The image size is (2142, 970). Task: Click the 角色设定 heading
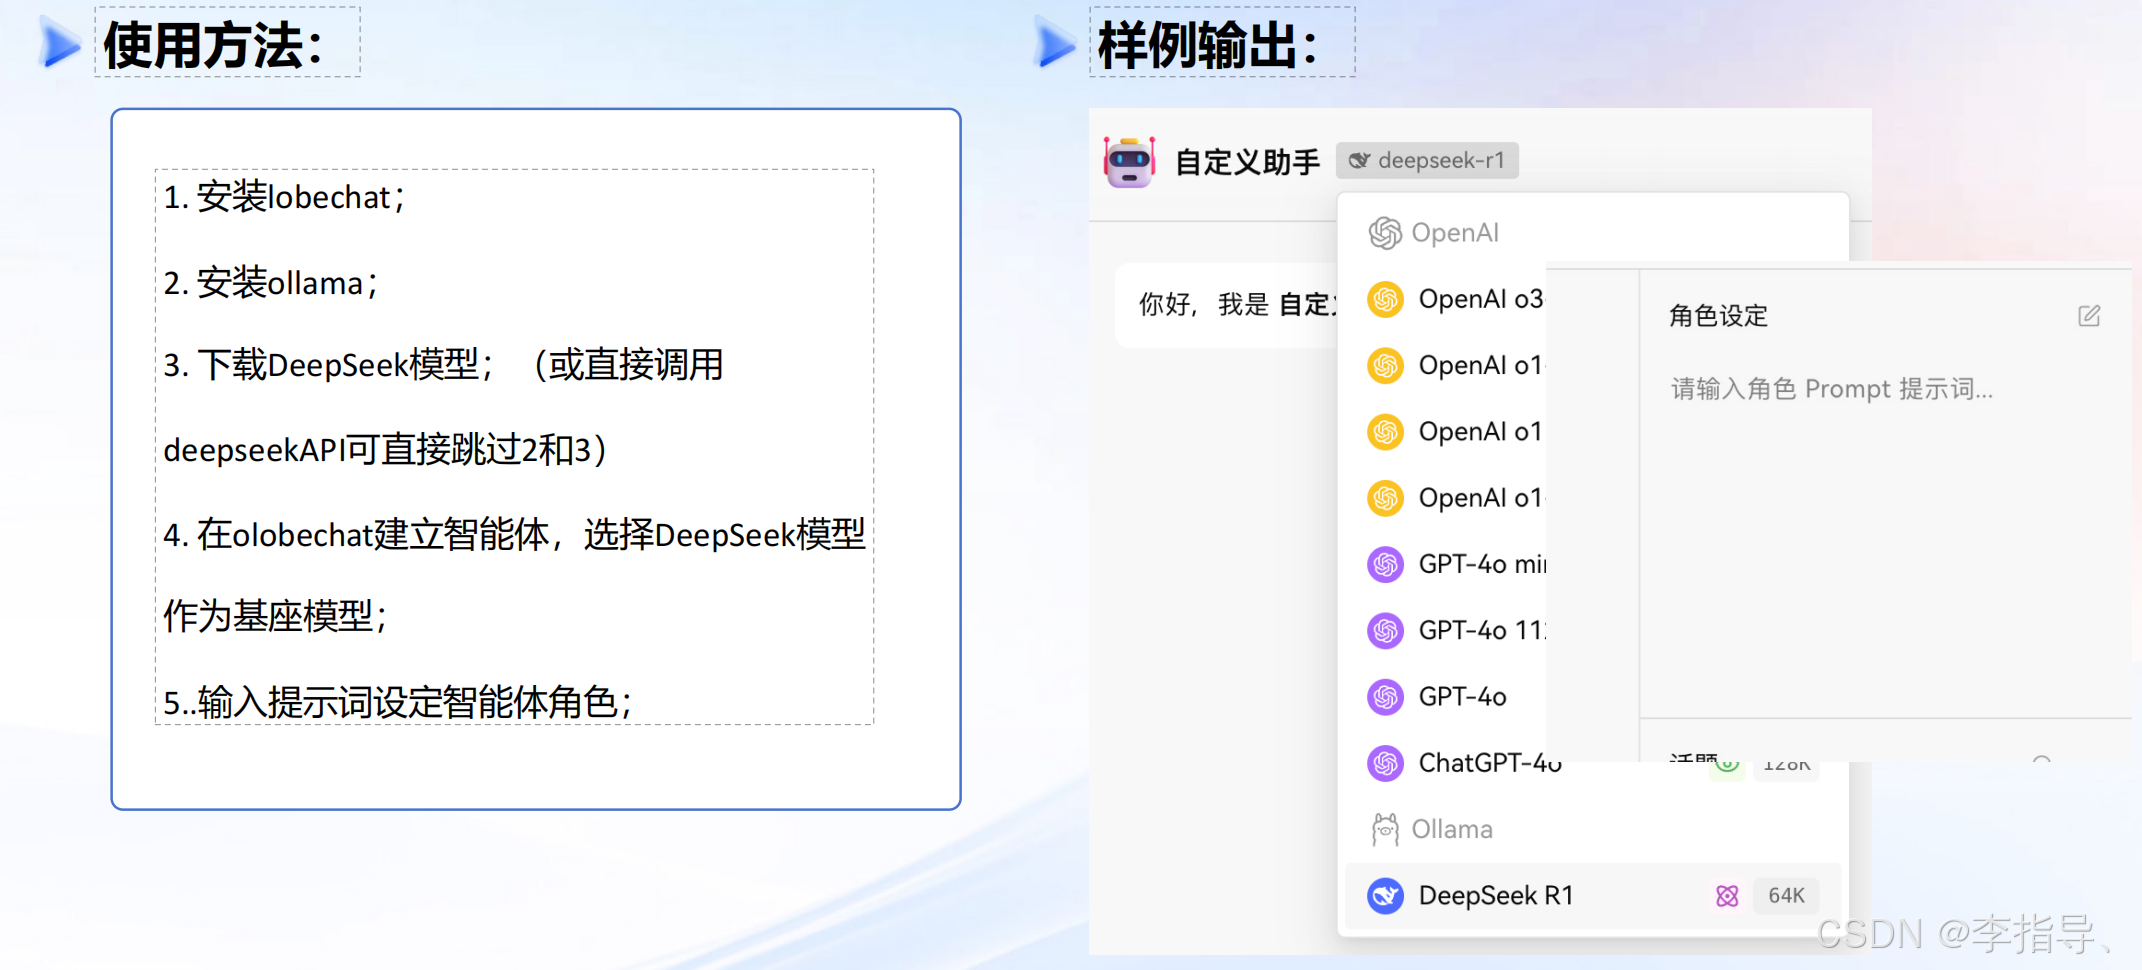(x=1718, y=316)
